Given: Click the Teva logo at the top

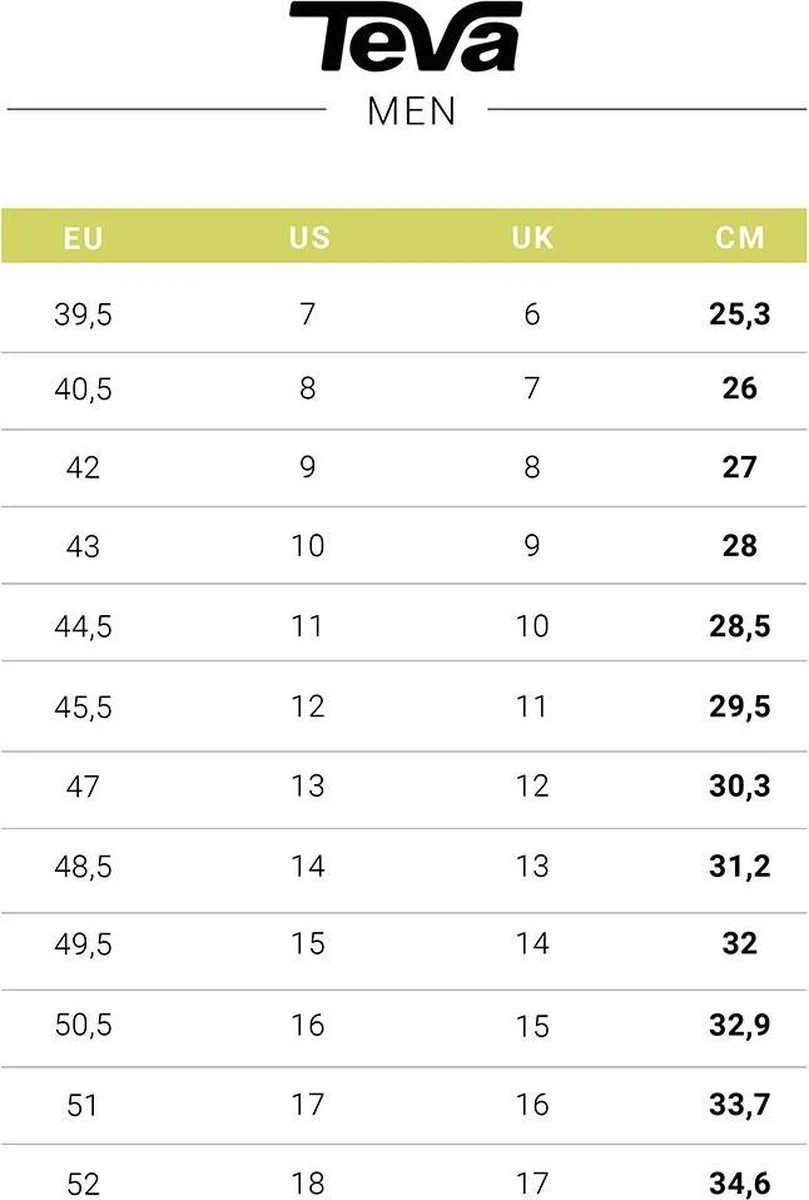Looking at the screenshot, I should [x=404, y=37].
